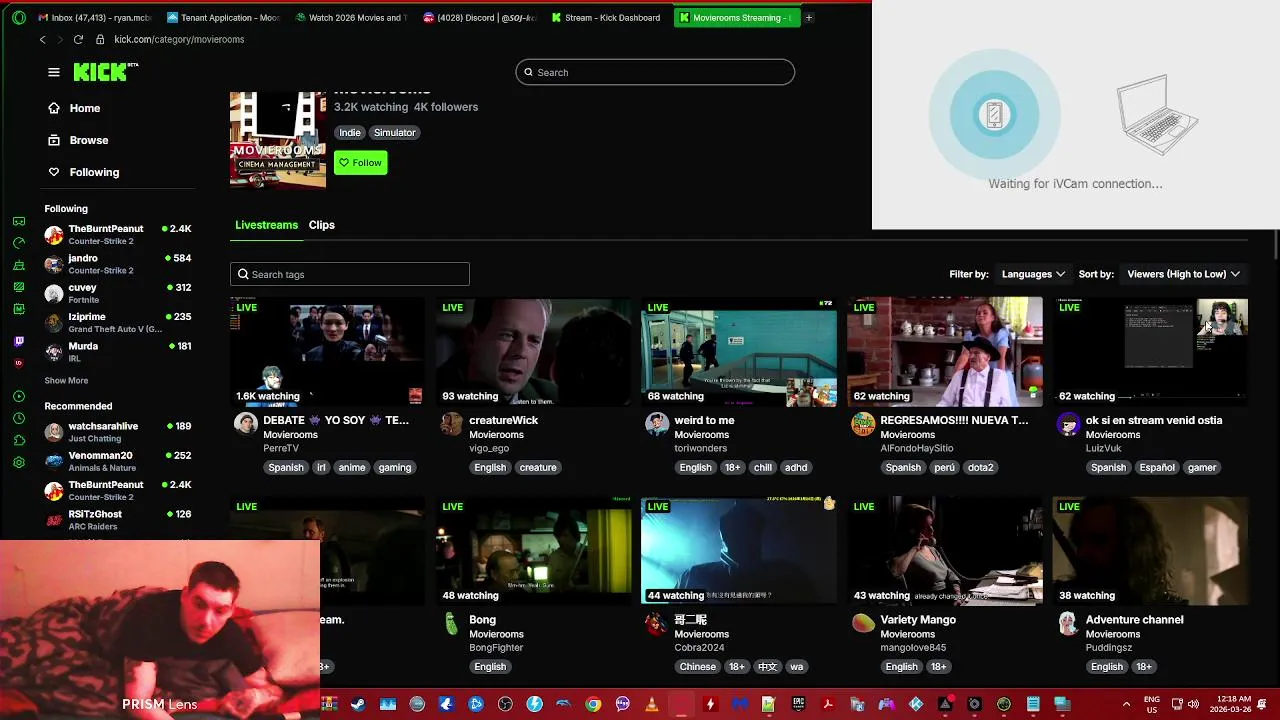Open Following in Kick sidebar
Viewport: 1280px width, 720px height.
pos(84,172)
